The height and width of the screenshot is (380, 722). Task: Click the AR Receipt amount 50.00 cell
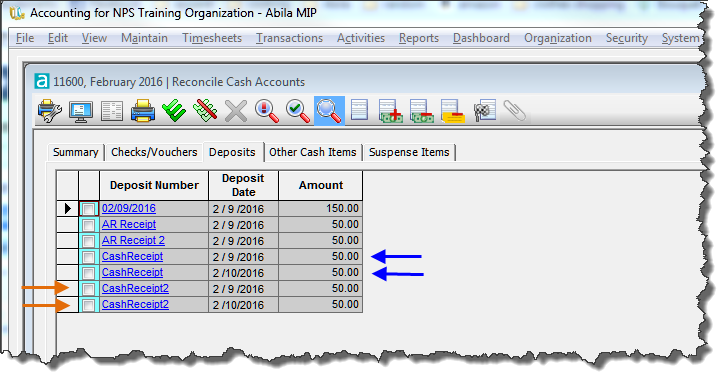[x=320, y=225]
